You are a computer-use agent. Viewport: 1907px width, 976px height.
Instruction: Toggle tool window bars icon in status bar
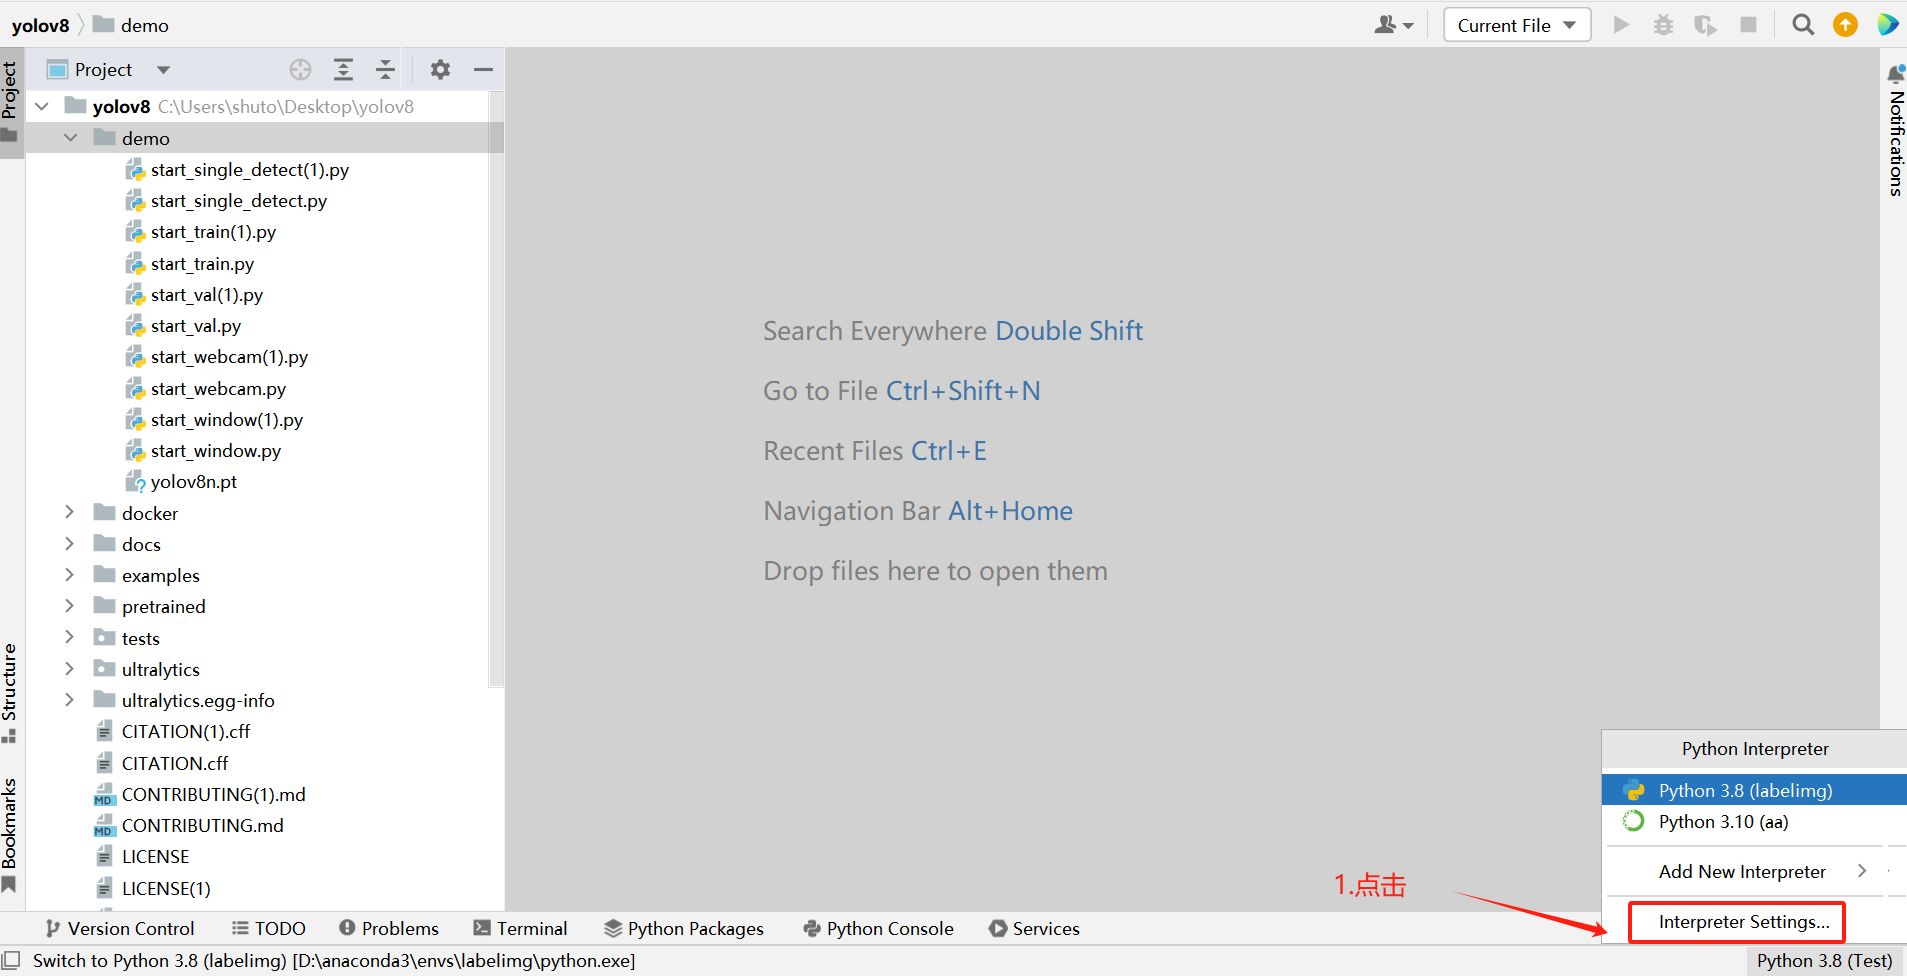pos(11,960)
